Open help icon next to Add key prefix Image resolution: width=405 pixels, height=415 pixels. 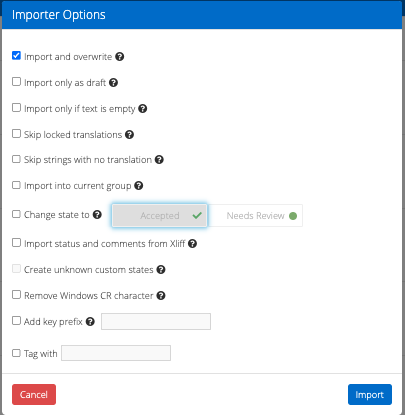coord(90,321)
